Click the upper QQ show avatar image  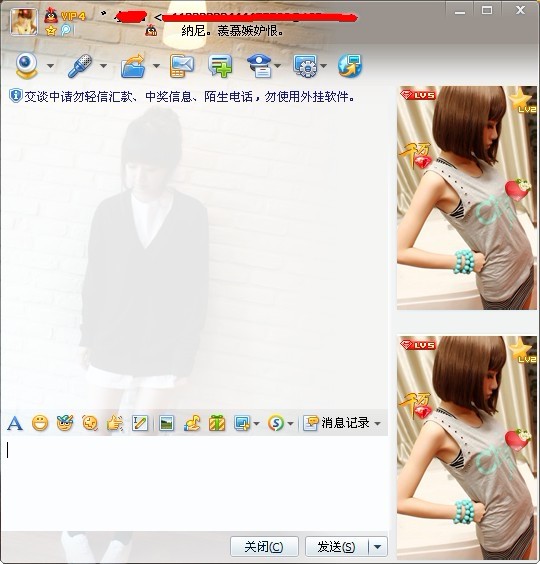pos(467,197)
